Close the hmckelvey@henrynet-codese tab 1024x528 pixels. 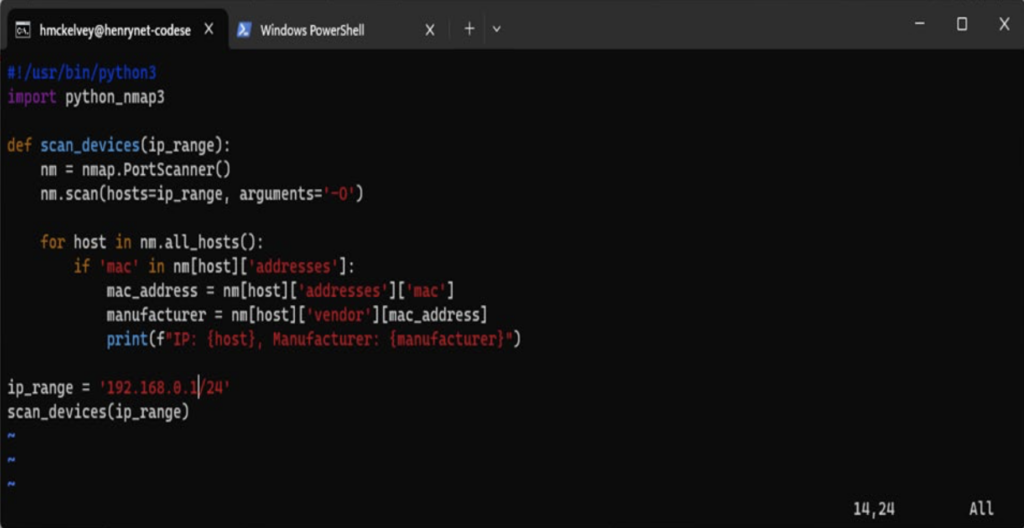click(x=209, y=29)
